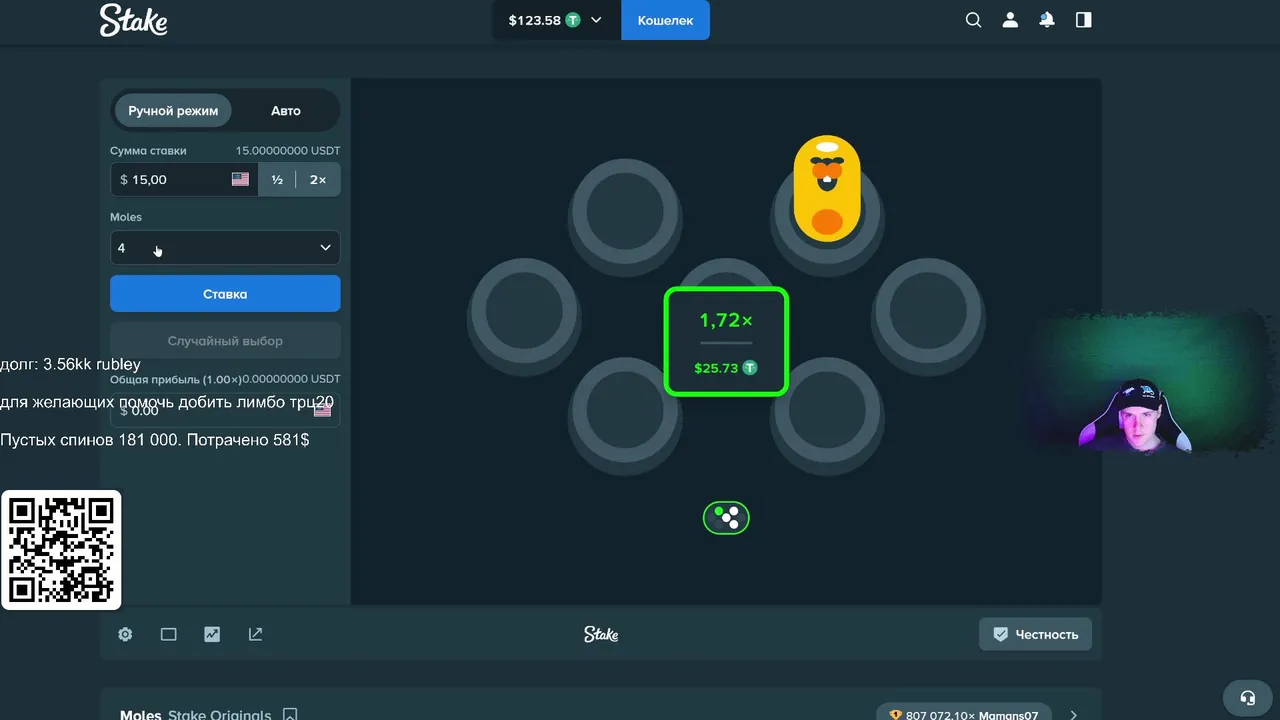Click the favorite icon next to Moles title
The height and width of the screenshot is (720, 1280).
pos(290,714)
